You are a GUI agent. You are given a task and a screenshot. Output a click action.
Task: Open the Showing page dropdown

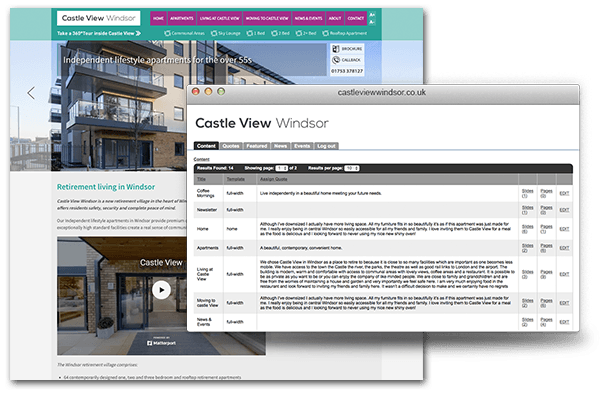[x=282, y=168]
